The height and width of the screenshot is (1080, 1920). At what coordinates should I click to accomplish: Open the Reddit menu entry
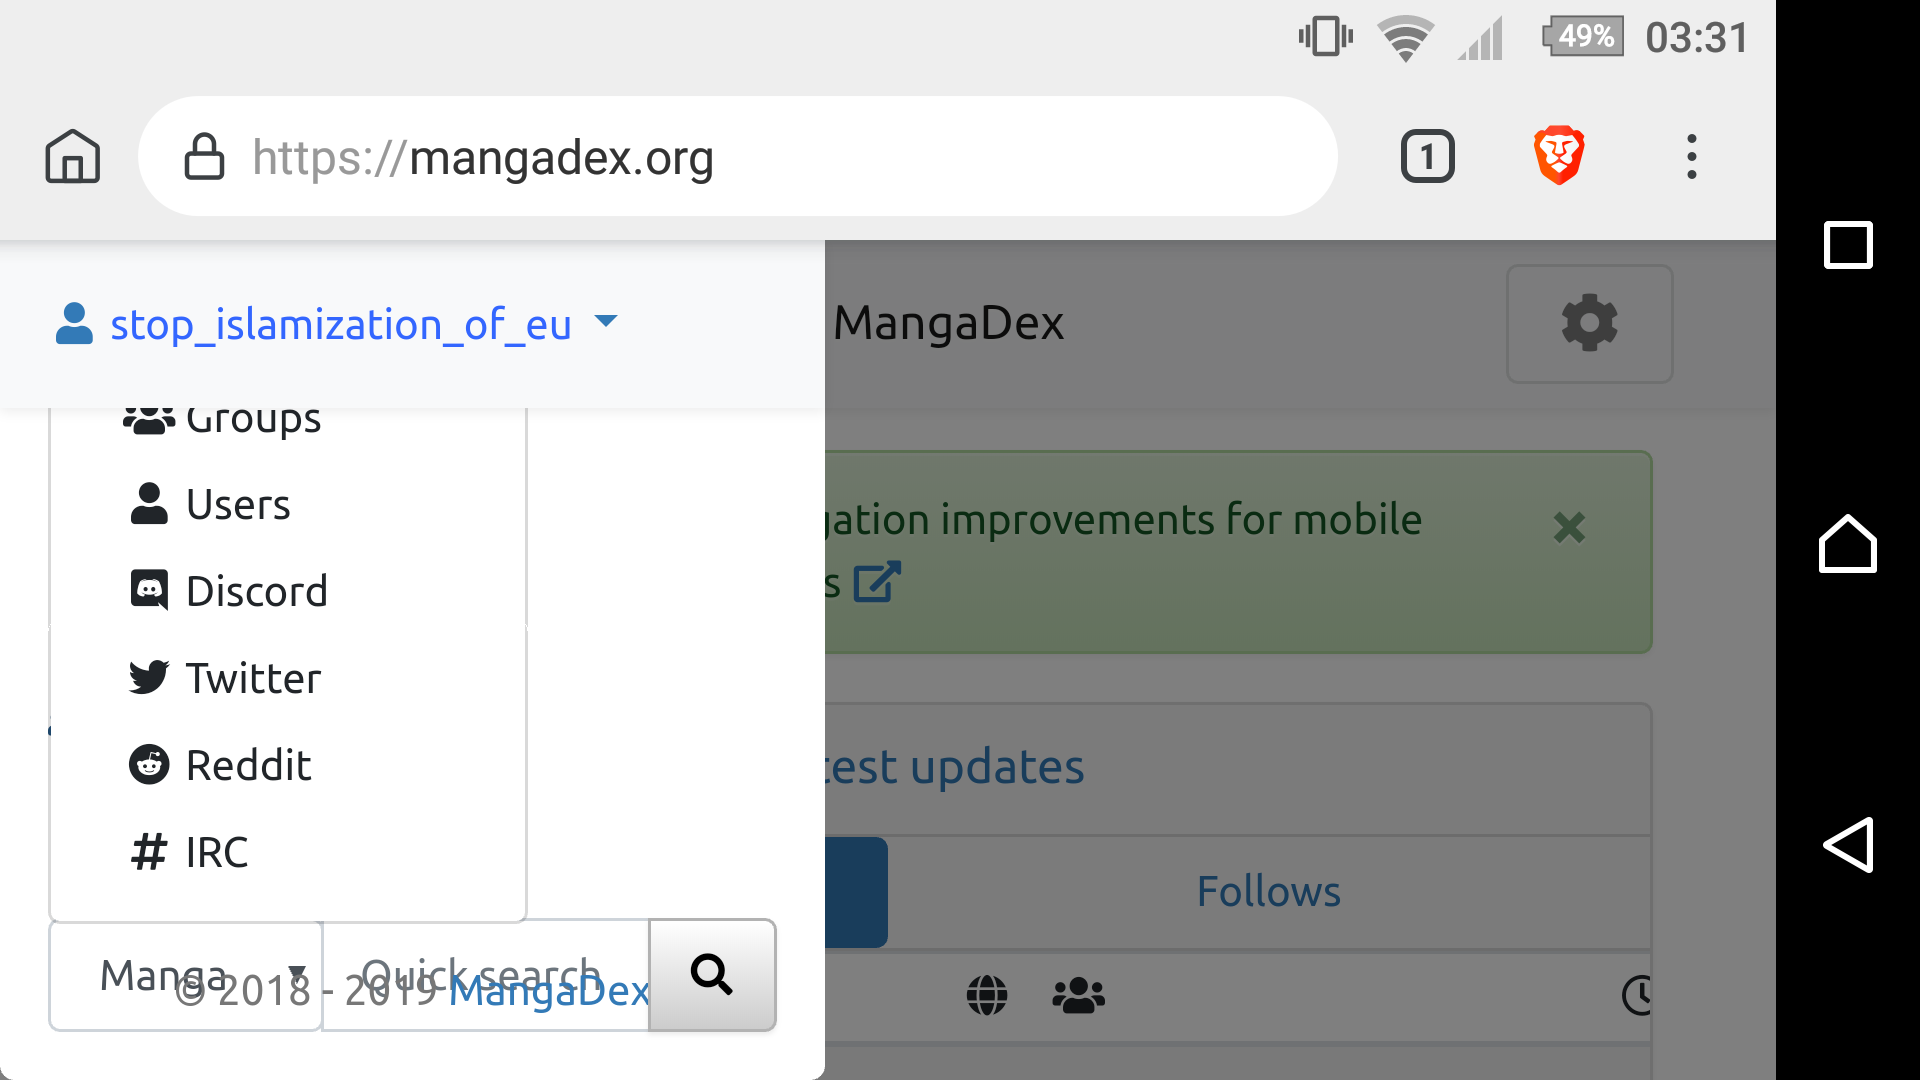[248, 766]
